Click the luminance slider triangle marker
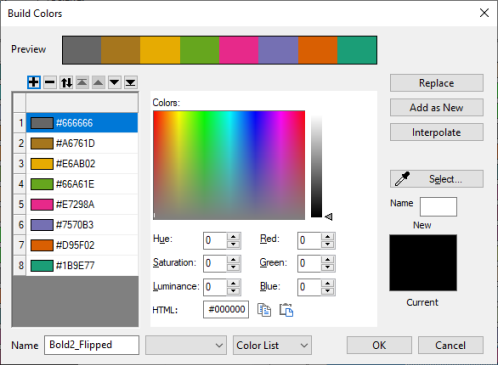The image size is (498, 365). pos(328,217)
